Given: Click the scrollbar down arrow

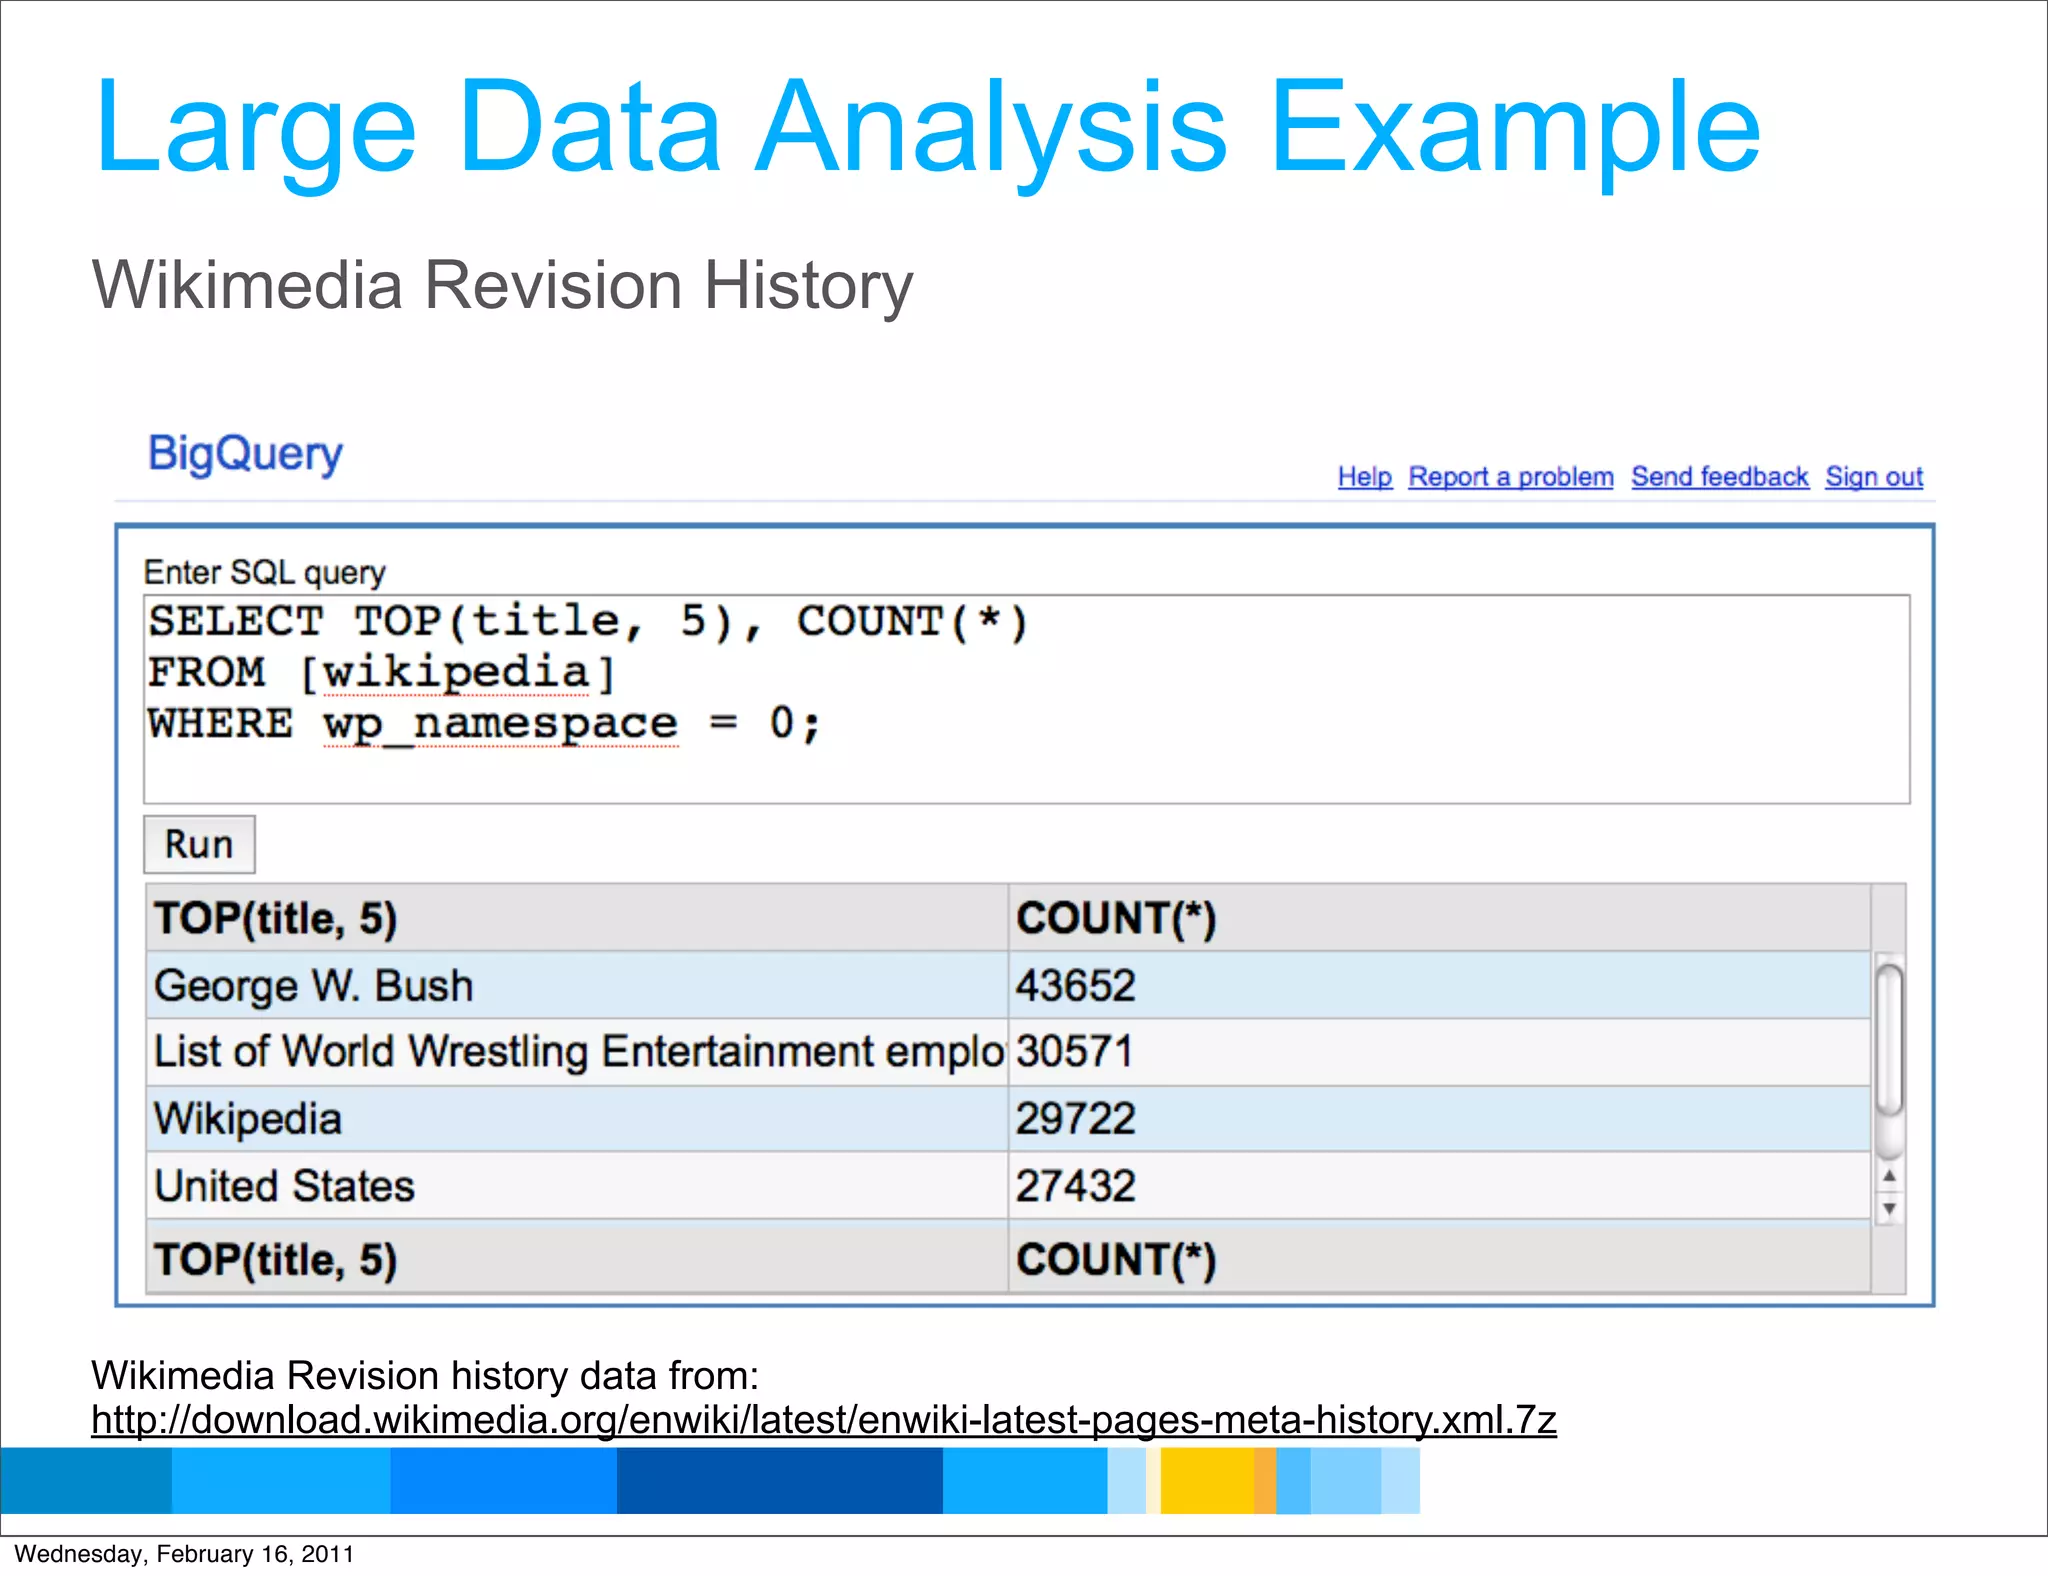Looking at the screenshot, I should [1889, 1208].
